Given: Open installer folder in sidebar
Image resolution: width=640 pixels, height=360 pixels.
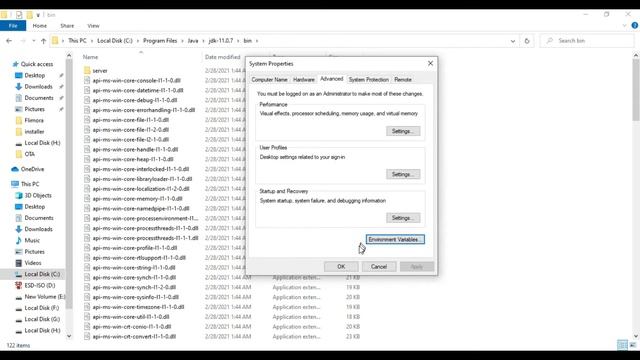Looking at the screenshot, I should pyautogui.click(x=34, y=131).
